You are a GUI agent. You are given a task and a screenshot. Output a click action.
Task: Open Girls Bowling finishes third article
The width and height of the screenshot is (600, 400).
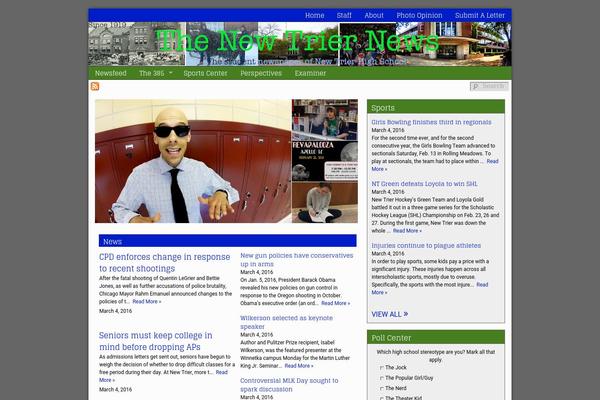tap(431, 122)
